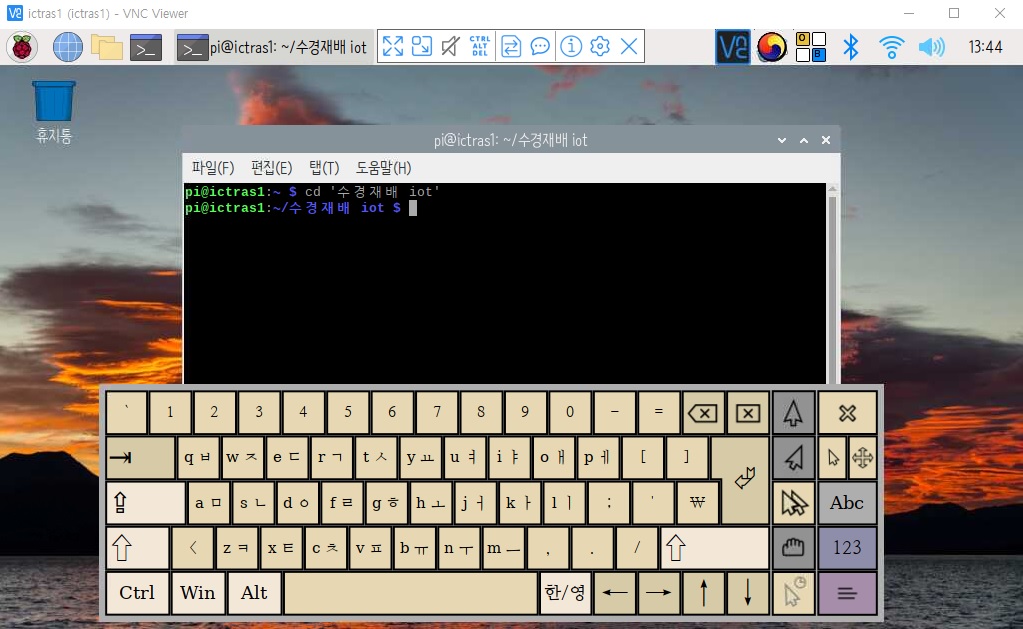Tap the boxed X key beside backspace
1023x629 pixels.
click(748, 412)
